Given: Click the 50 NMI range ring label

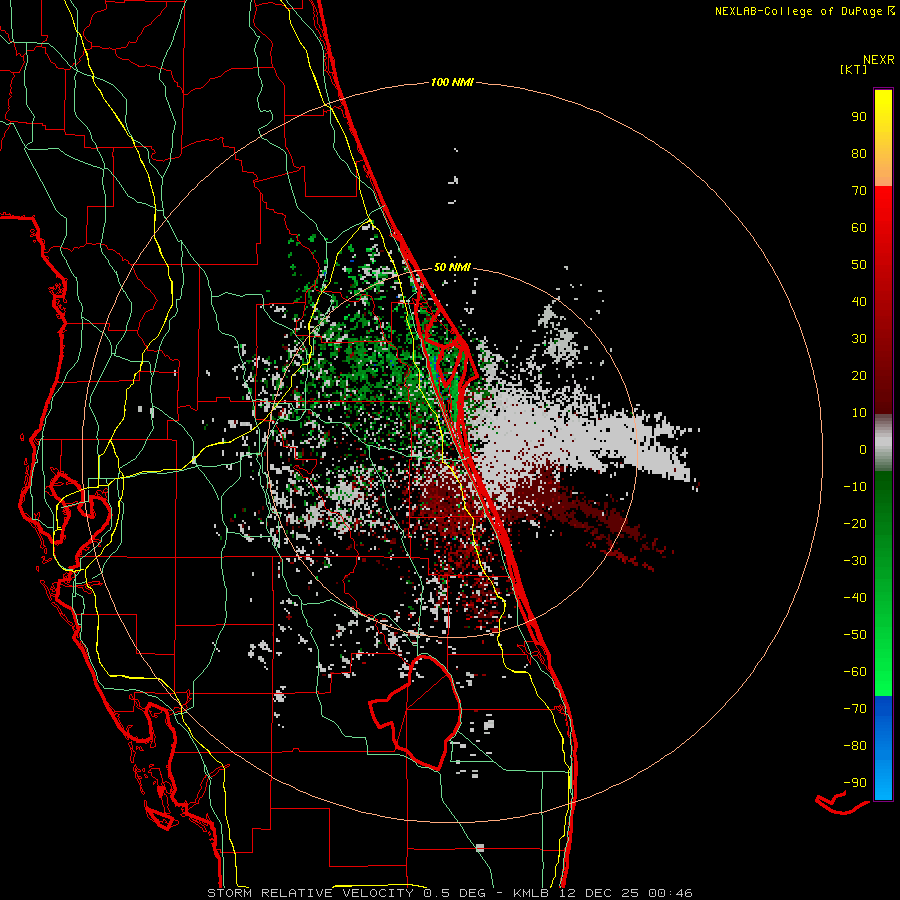Looking at the screenshot, I should tap(452, 267).
